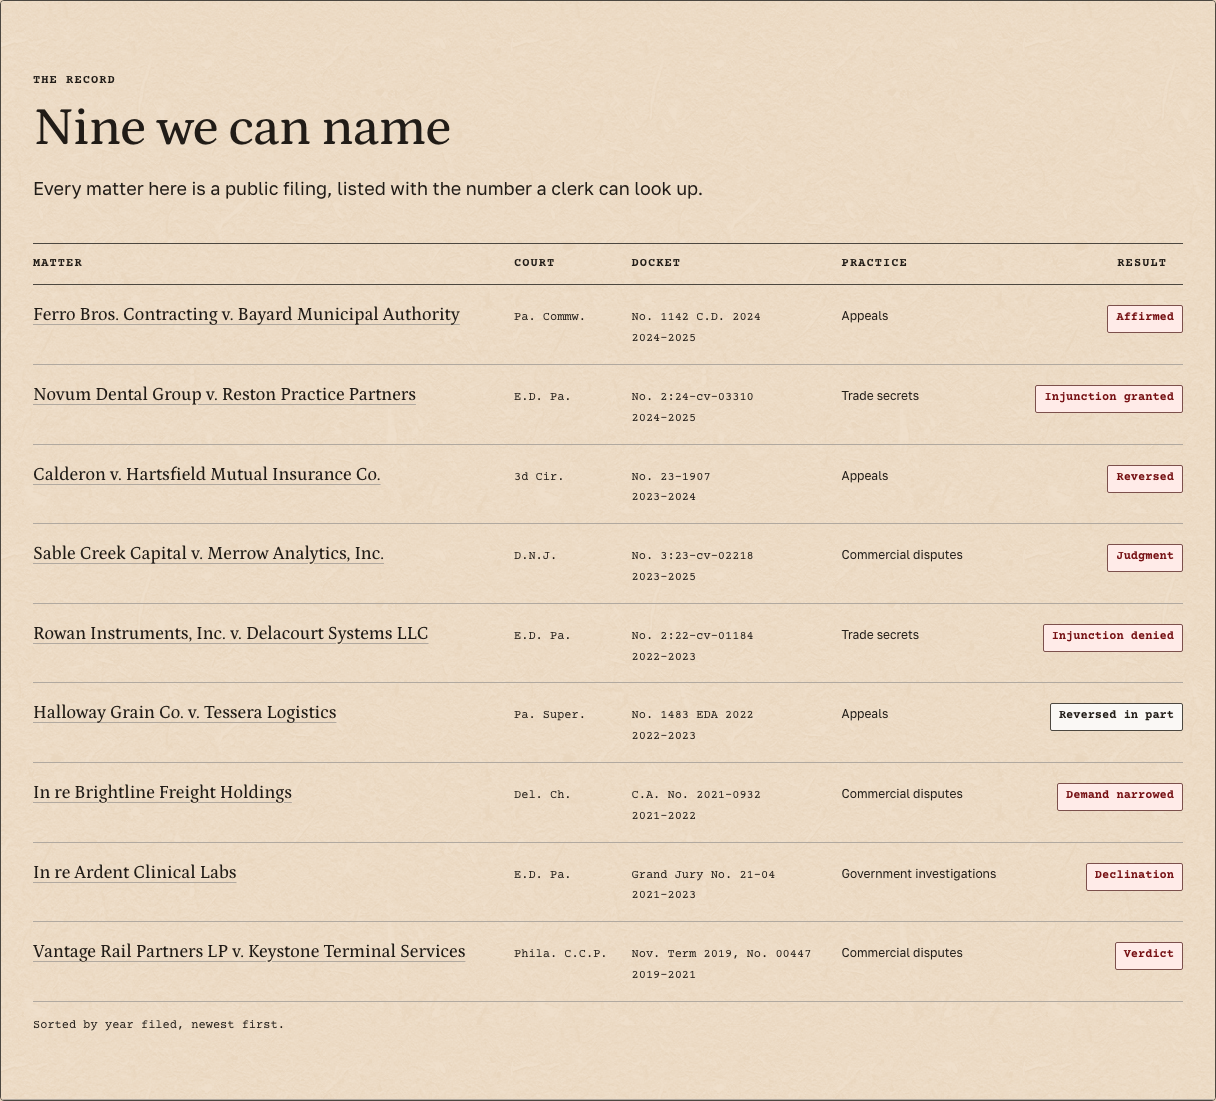Image resolution: width=1216 pixels, height=1101 pixels.
Task: Open Novum Dental Group v. Reston Practice Partners
Action: 224,395
